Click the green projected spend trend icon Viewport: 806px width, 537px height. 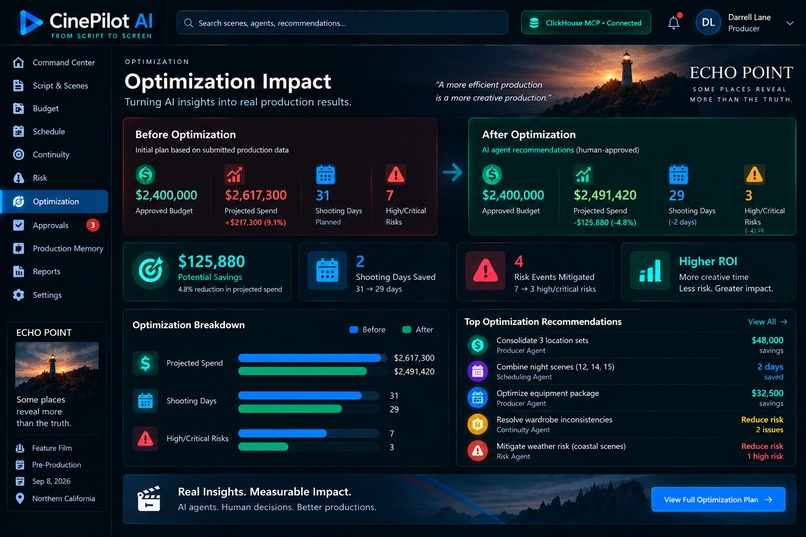(x=583, y=175)
